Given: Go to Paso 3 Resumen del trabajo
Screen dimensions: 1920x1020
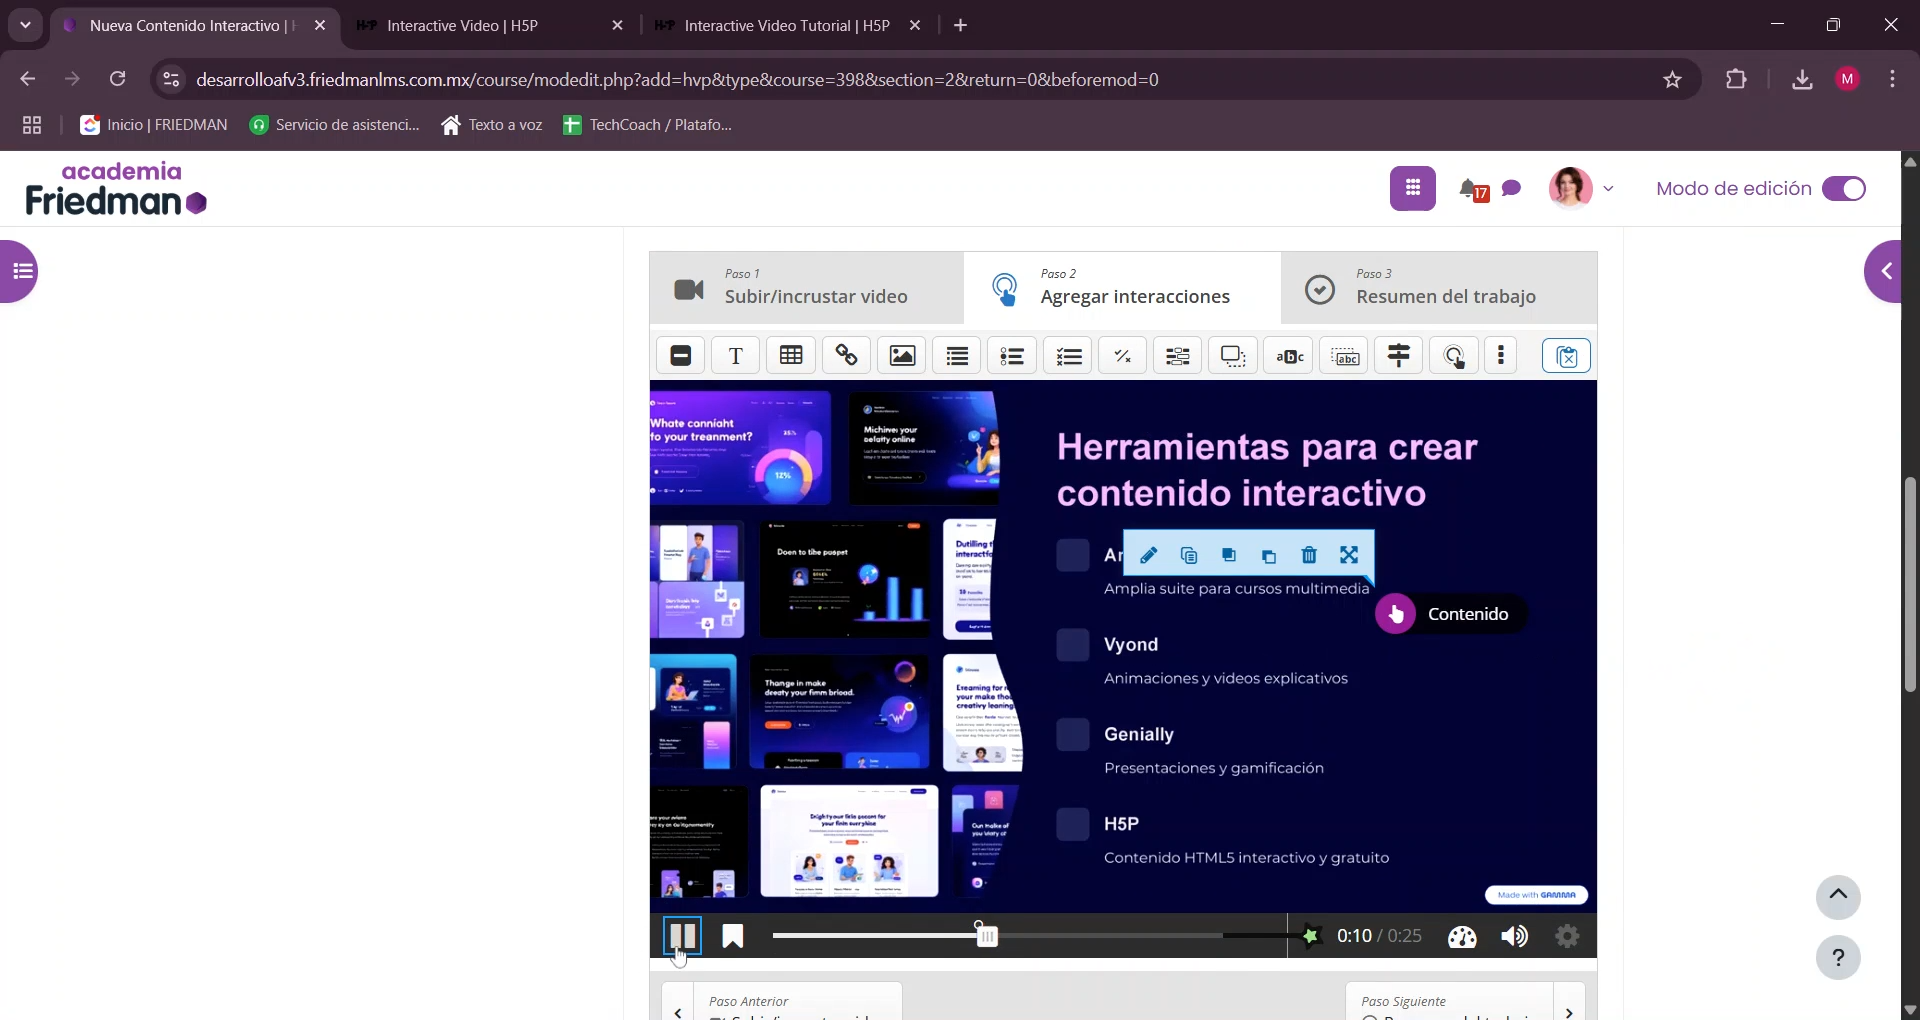Looking at the screenshot, I should [x=1439, y=288].
